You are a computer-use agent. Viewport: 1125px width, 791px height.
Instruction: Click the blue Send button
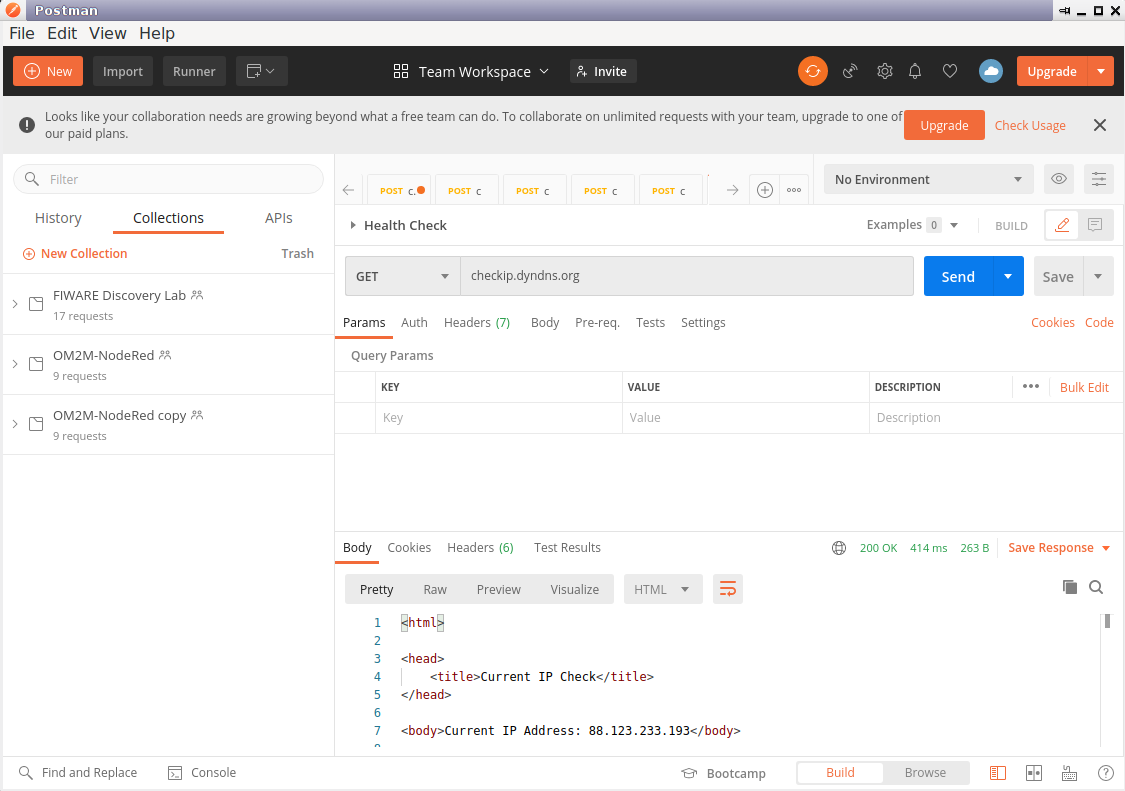958,276
